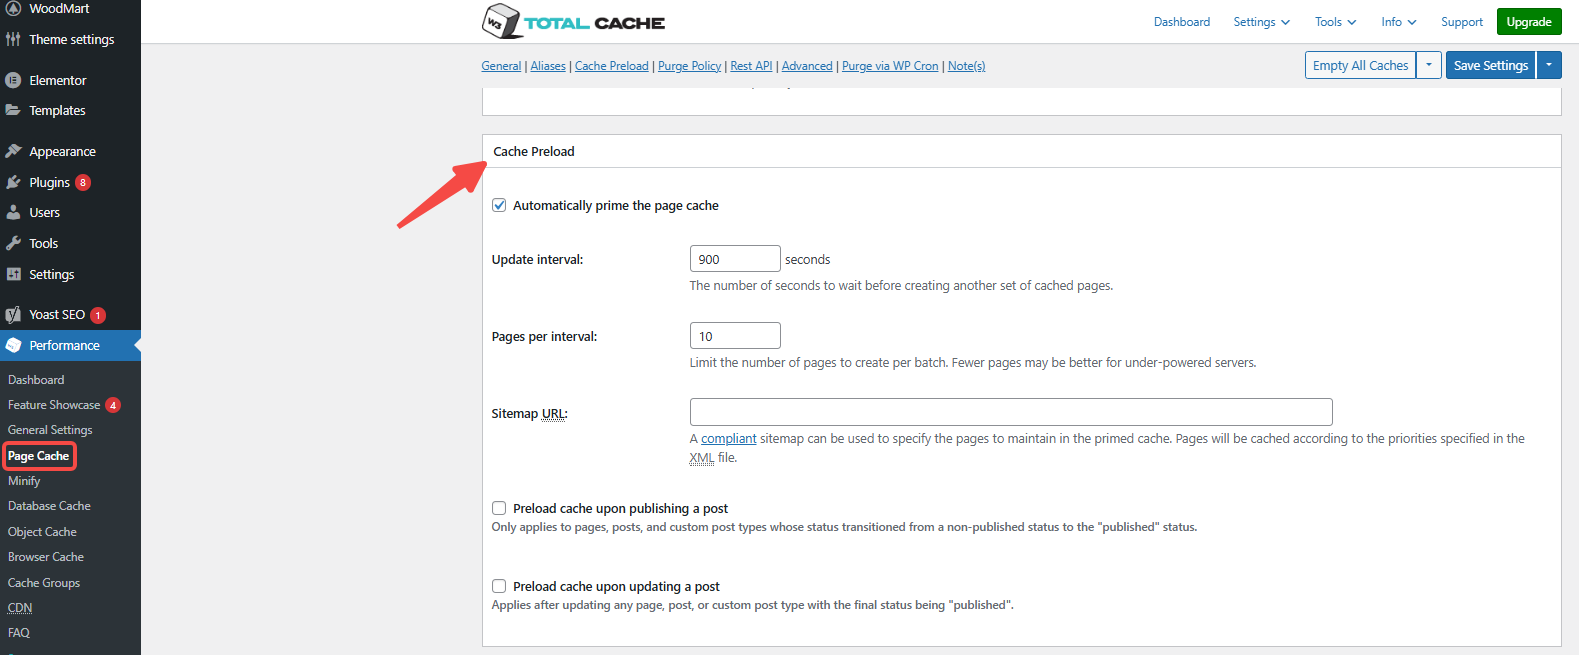Click the Yoast SEO icon
The height and width of the screenshot is (655, 1579).
(13, 314)
